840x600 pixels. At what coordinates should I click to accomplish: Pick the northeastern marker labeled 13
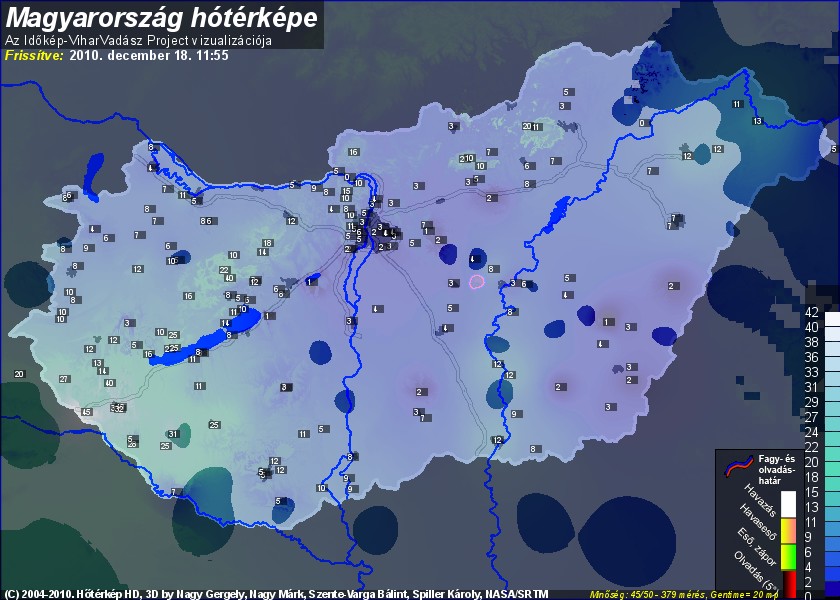click(x=757, y=121)
